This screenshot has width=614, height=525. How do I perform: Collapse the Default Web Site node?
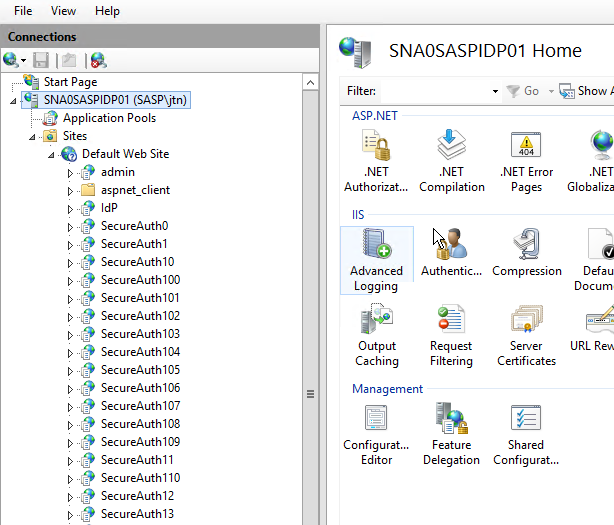click(51, 155)
